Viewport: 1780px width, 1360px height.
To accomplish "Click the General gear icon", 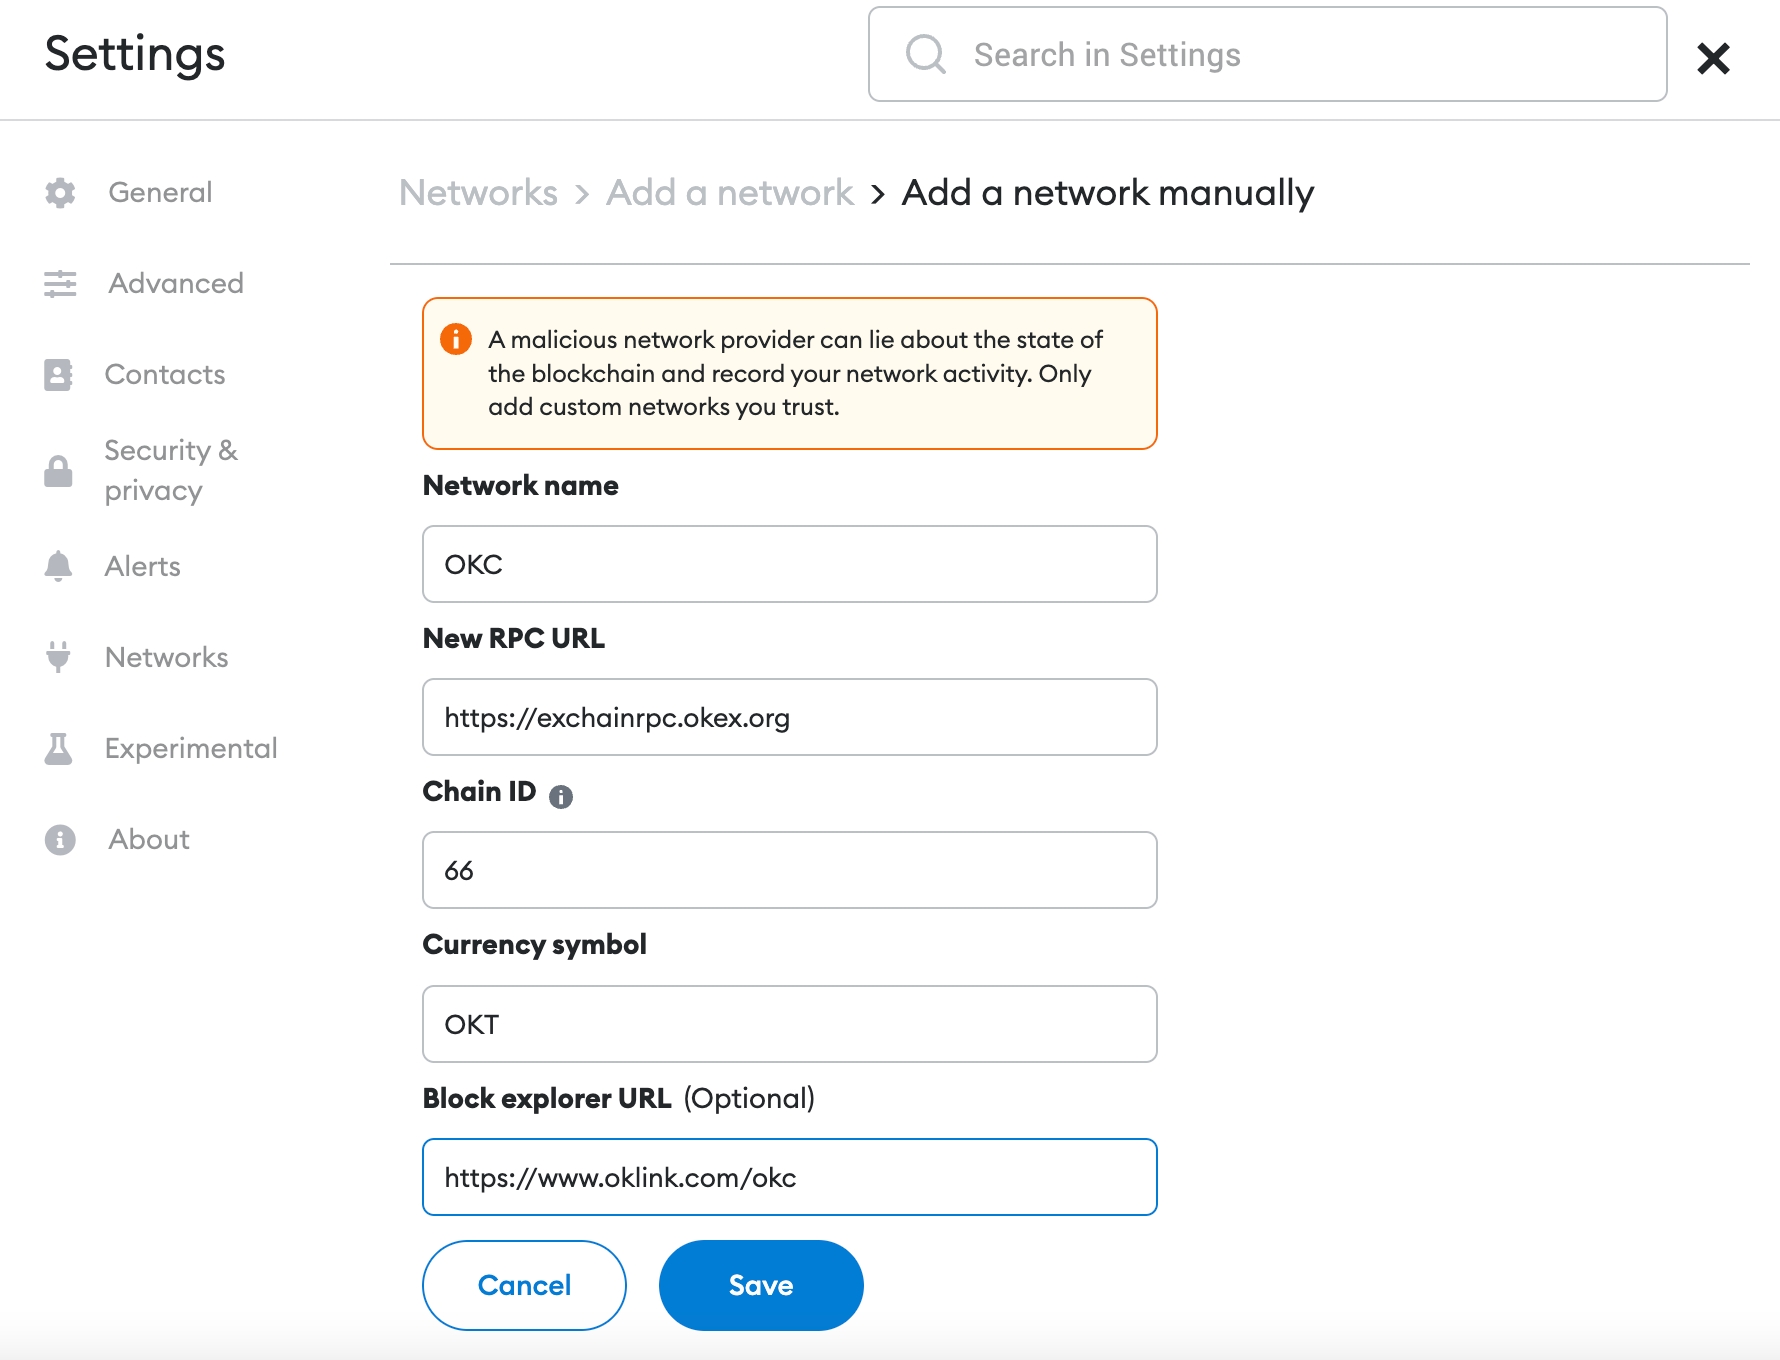I will [x=60, y=193].
